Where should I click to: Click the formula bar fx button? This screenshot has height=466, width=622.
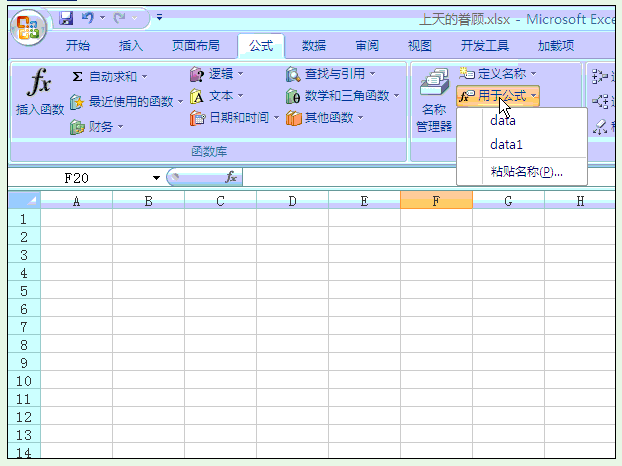pyautogui.click(x=231, y=177)
